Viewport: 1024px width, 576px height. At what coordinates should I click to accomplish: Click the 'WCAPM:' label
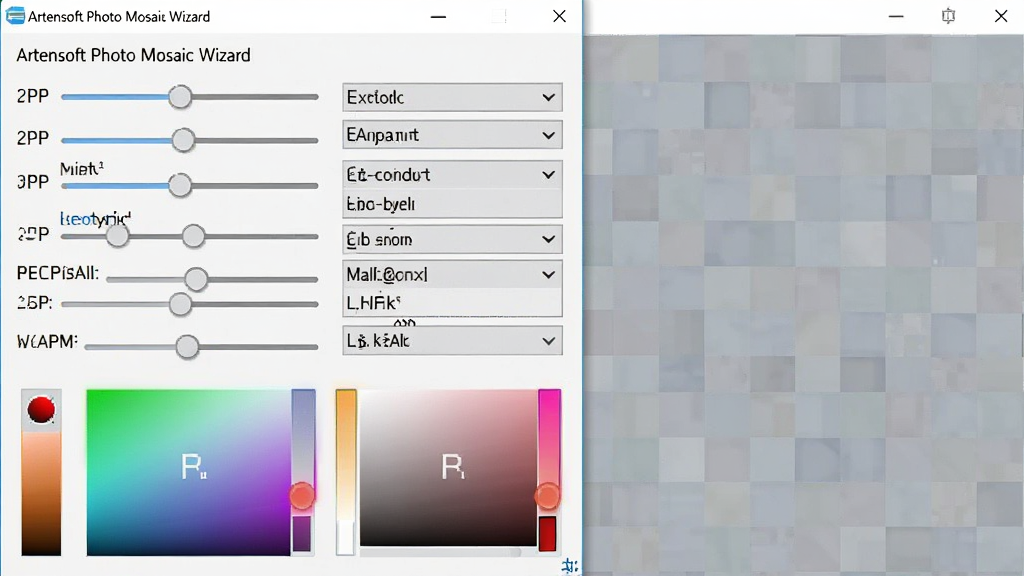coord(47,342)
